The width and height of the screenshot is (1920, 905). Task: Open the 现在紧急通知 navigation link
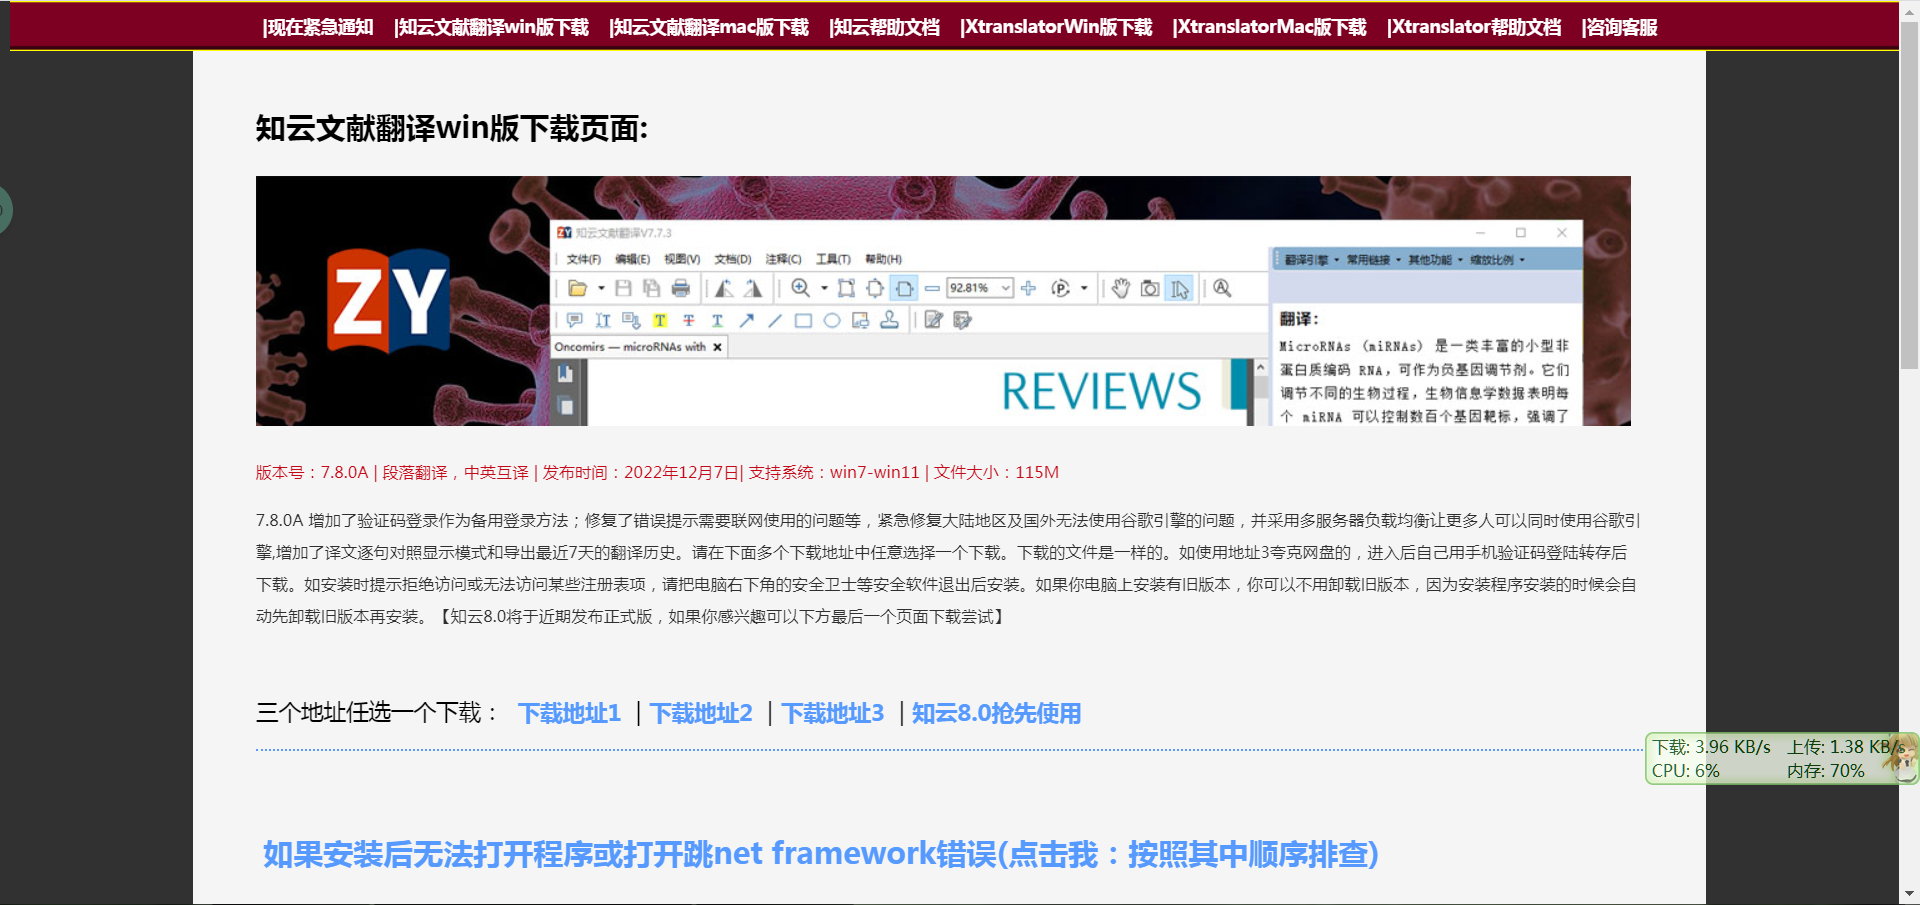coord(318,27)
